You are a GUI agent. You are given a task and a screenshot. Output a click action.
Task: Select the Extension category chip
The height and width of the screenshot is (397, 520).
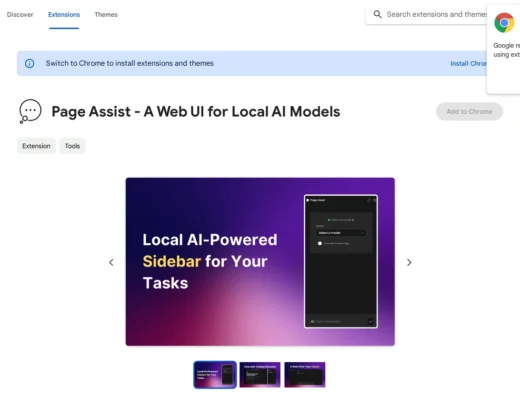coord(36,146)
